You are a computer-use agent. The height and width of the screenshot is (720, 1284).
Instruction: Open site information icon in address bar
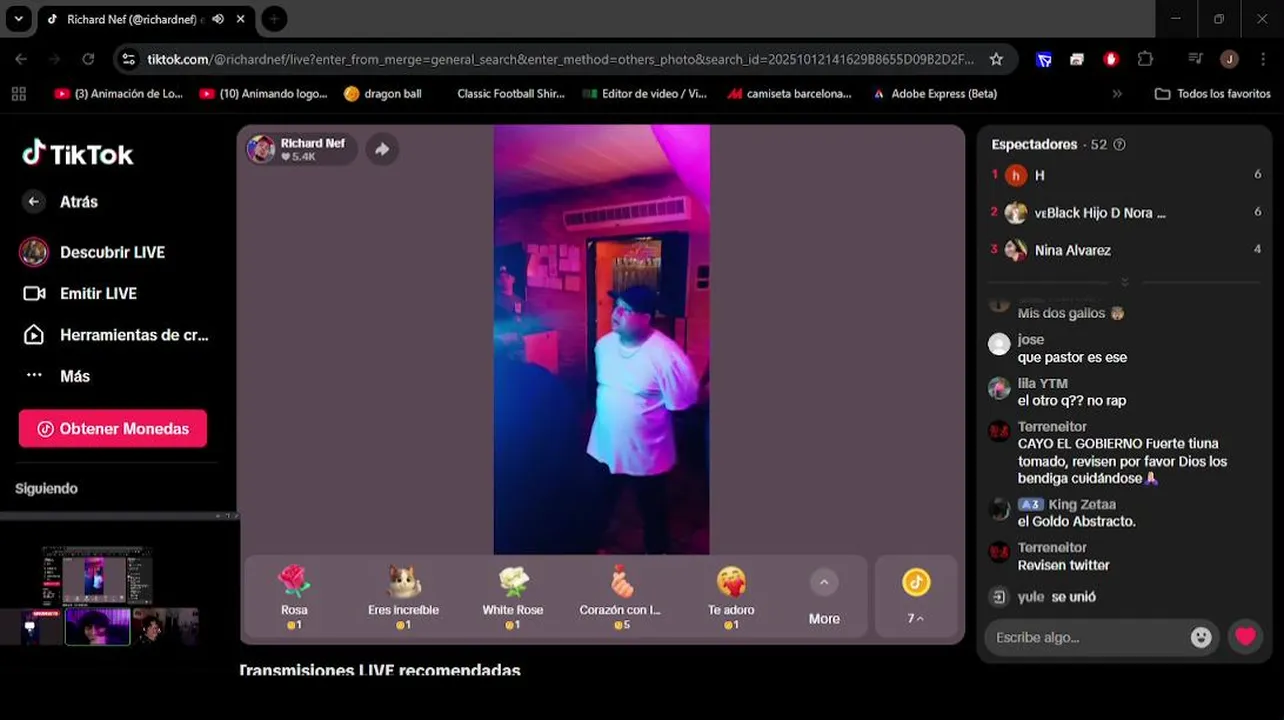click(128, 59)
